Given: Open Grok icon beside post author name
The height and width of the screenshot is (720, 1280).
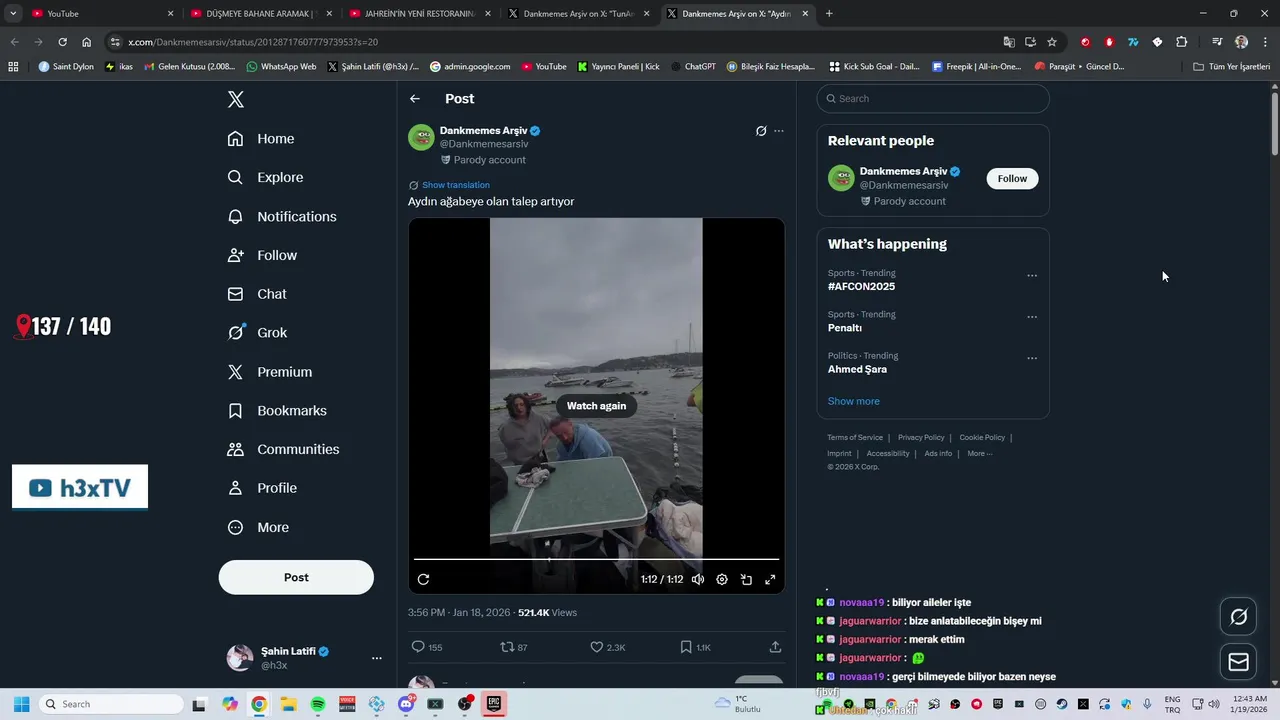Looking at the screenshot, I should [761, 131].
